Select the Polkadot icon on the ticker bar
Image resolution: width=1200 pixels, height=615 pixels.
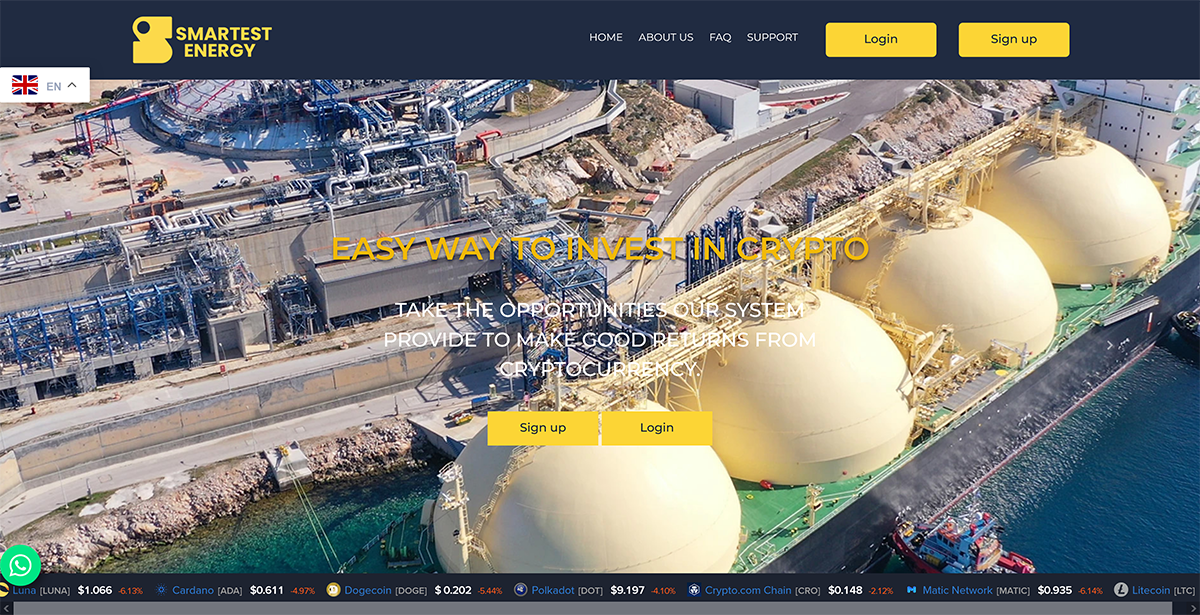(518, 590)
